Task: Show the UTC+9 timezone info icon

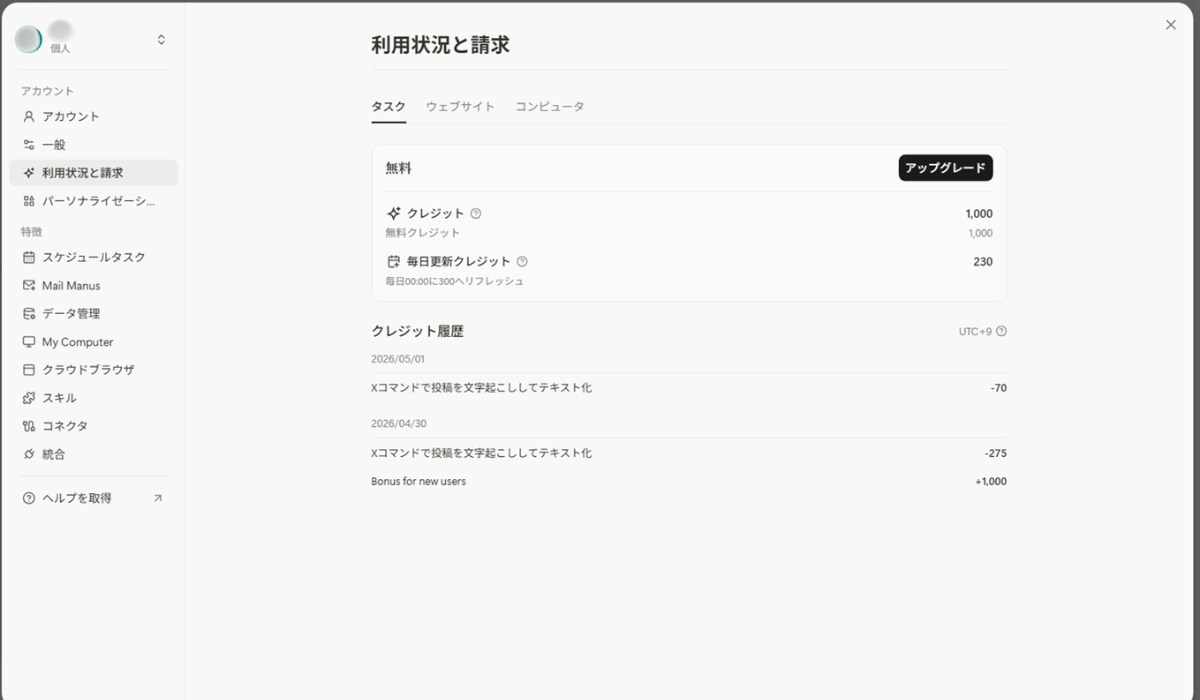Action: pyautogui.click(x=1001, y=331)
